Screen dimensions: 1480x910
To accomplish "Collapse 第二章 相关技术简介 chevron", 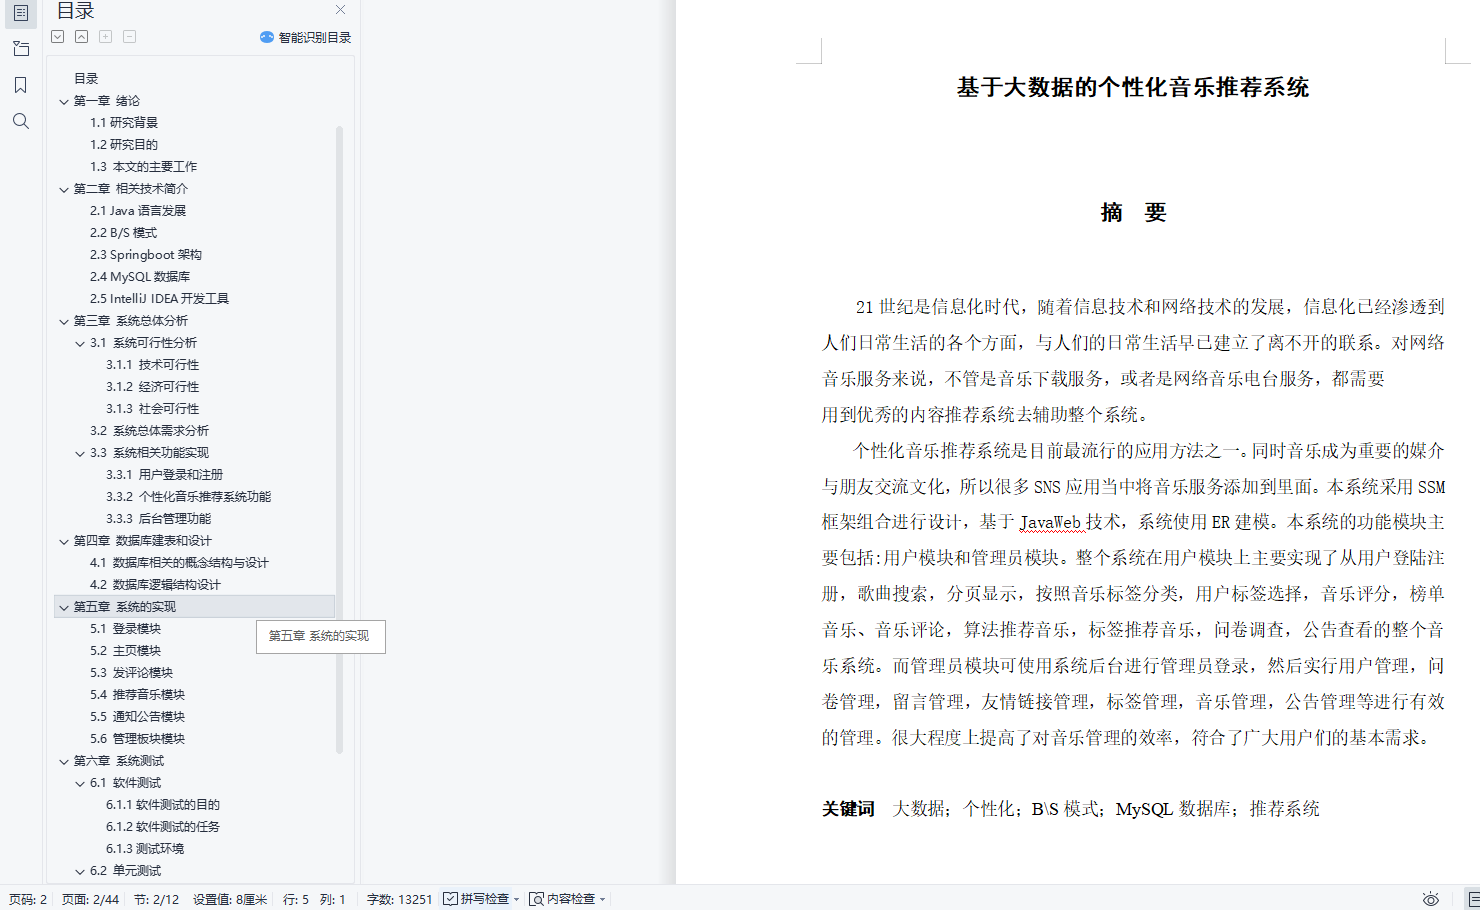I will [64, 189].
